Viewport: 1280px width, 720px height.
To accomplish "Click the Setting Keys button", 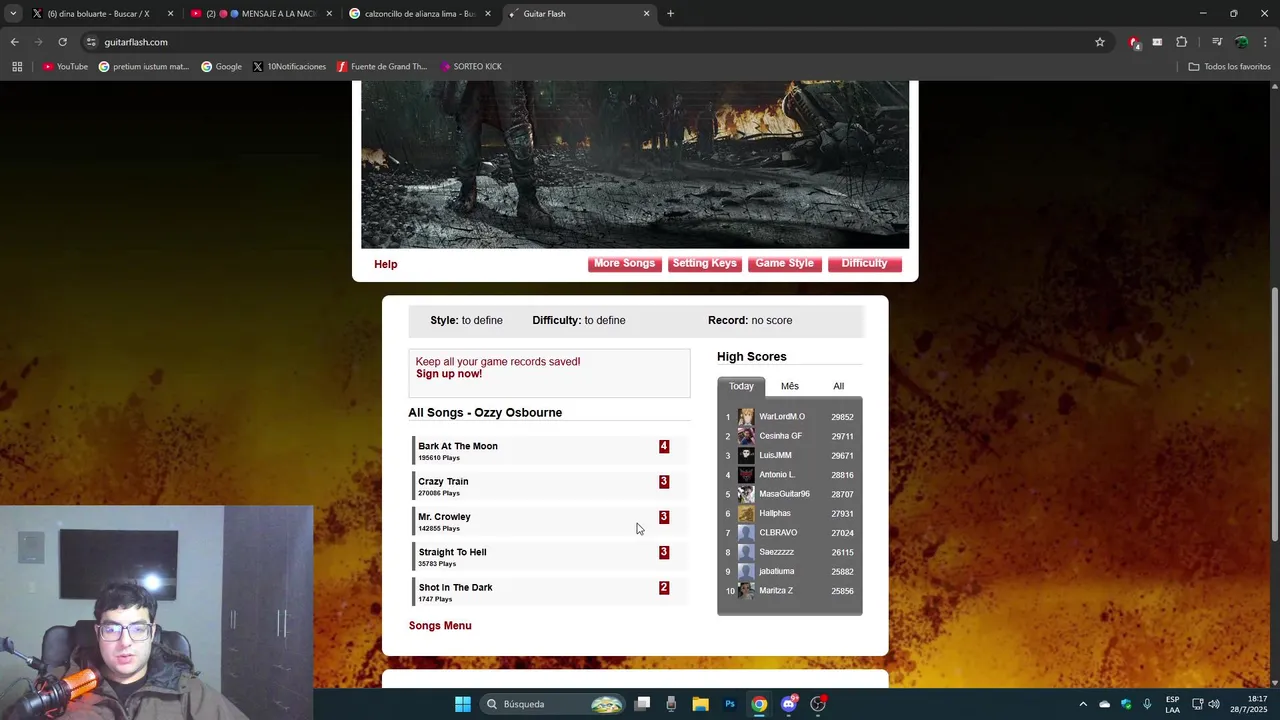I will [704, 264].
